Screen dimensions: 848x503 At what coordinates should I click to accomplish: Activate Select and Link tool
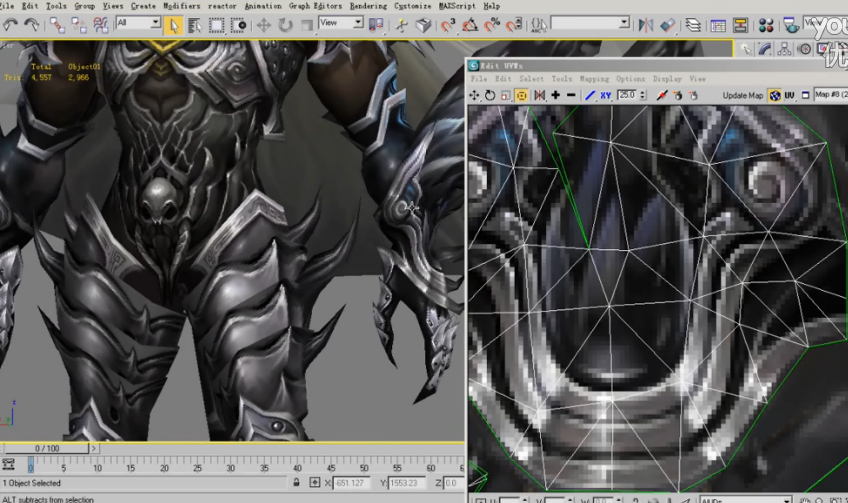click(57, 25)
